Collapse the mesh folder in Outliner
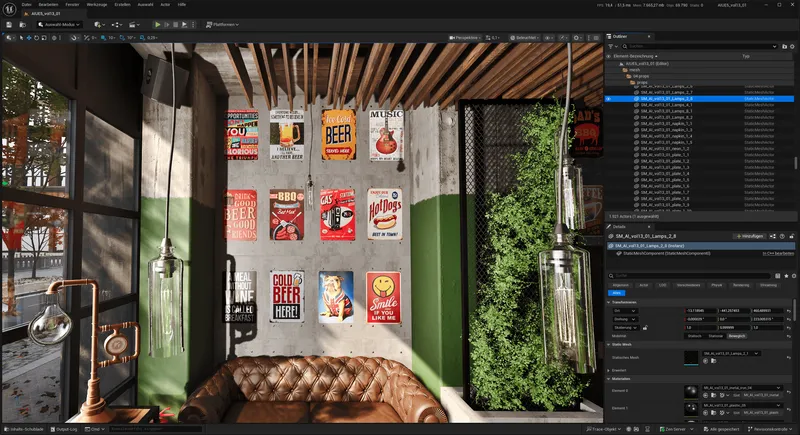The width and height of the screenshot is (800, 435). pos(624,70)
